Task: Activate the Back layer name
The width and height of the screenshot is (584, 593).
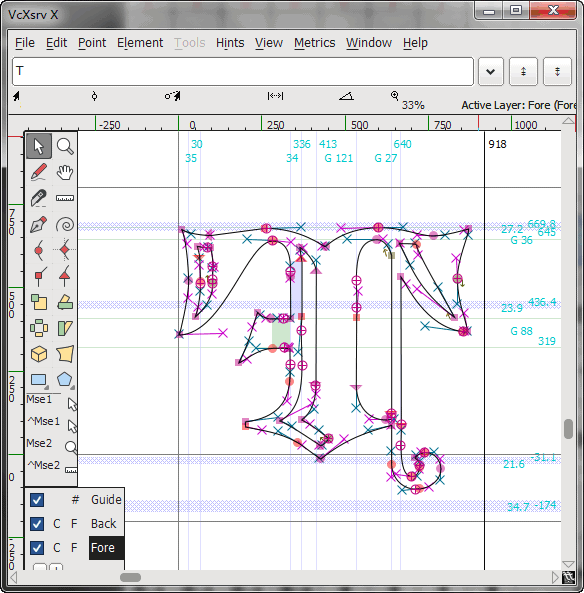Action: 103,524
